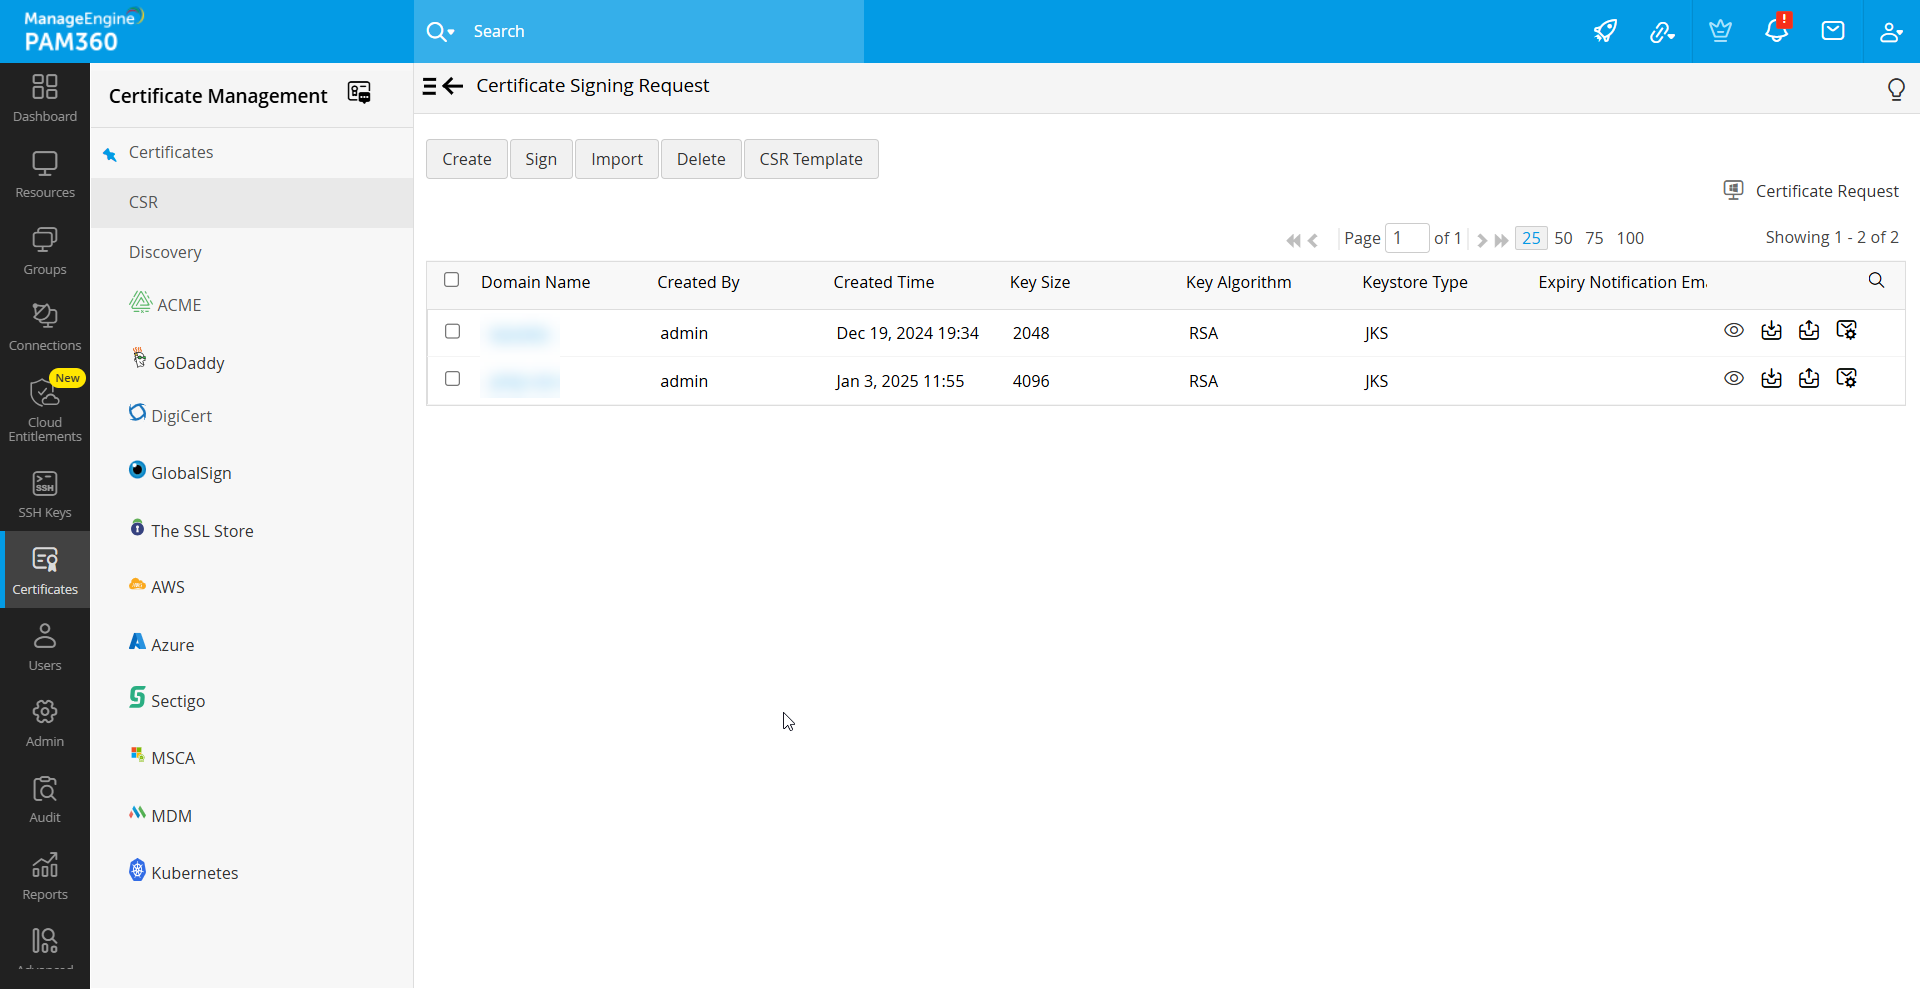Click the CSR Template button
This screenshot has height=989, width=1920.
810,159
